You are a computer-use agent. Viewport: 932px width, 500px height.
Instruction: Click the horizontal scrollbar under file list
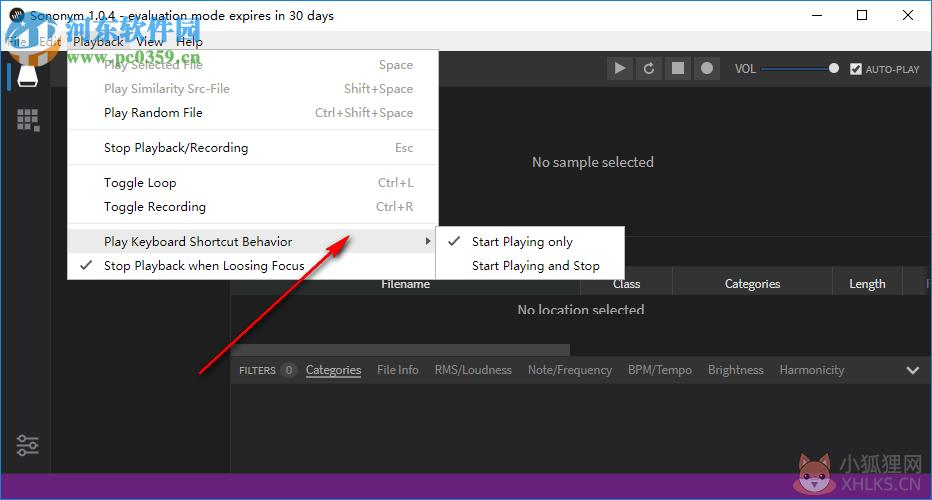point(401,350)
